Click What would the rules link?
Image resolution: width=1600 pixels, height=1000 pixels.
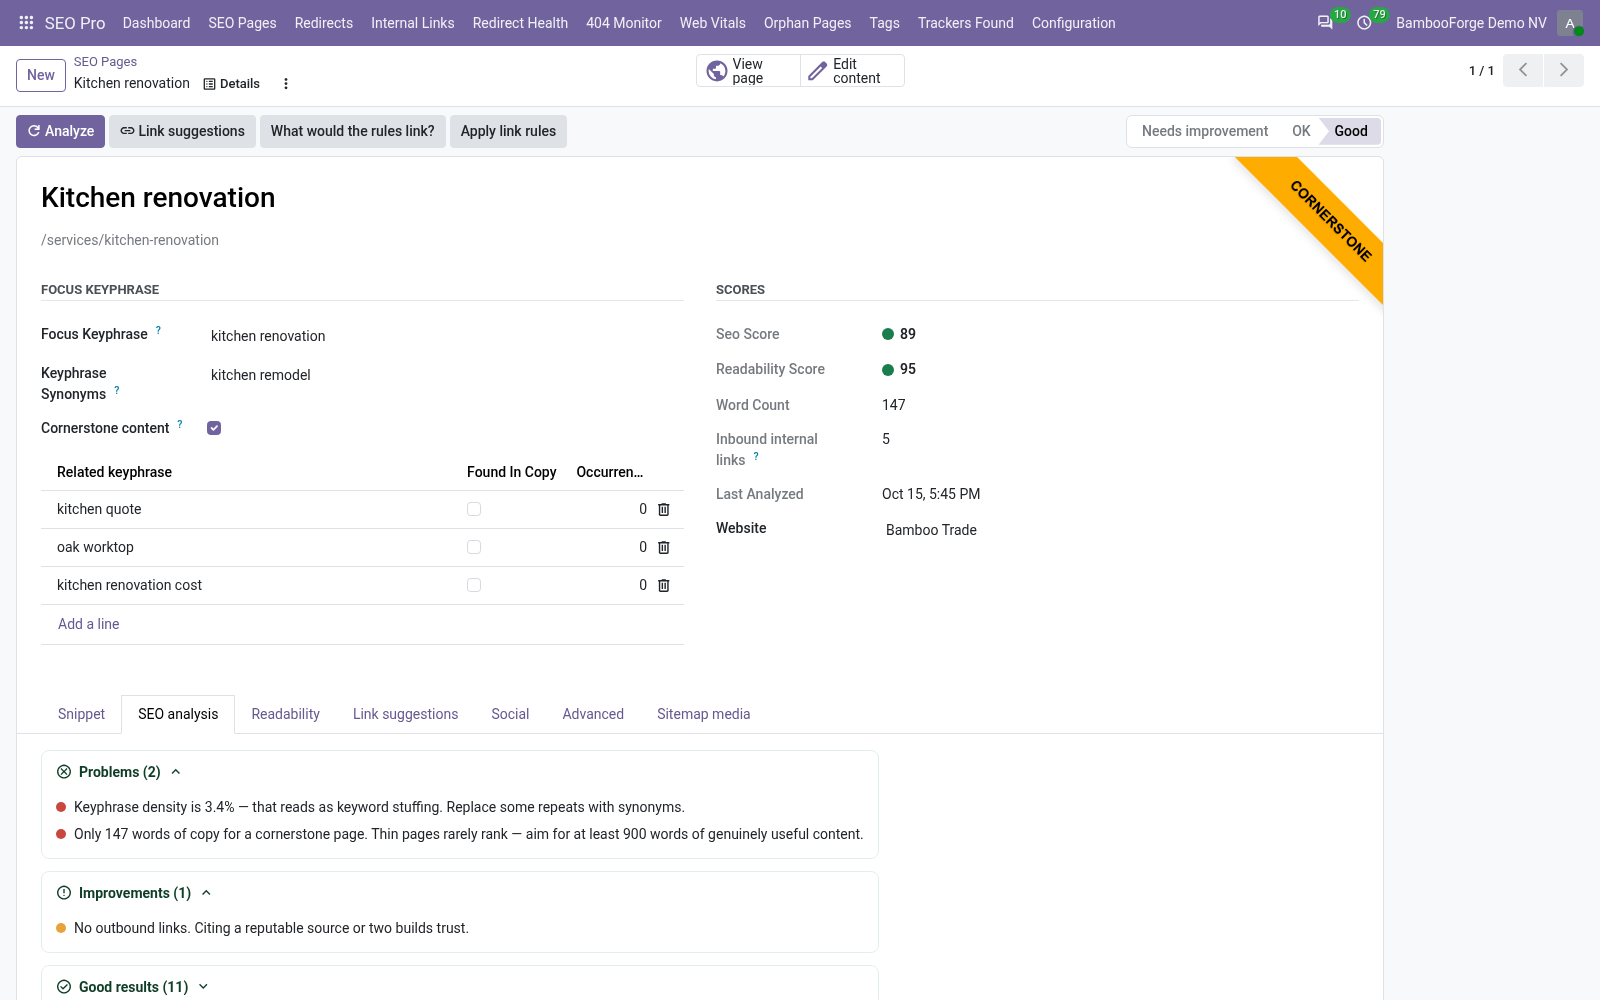[x=352, y=131]
